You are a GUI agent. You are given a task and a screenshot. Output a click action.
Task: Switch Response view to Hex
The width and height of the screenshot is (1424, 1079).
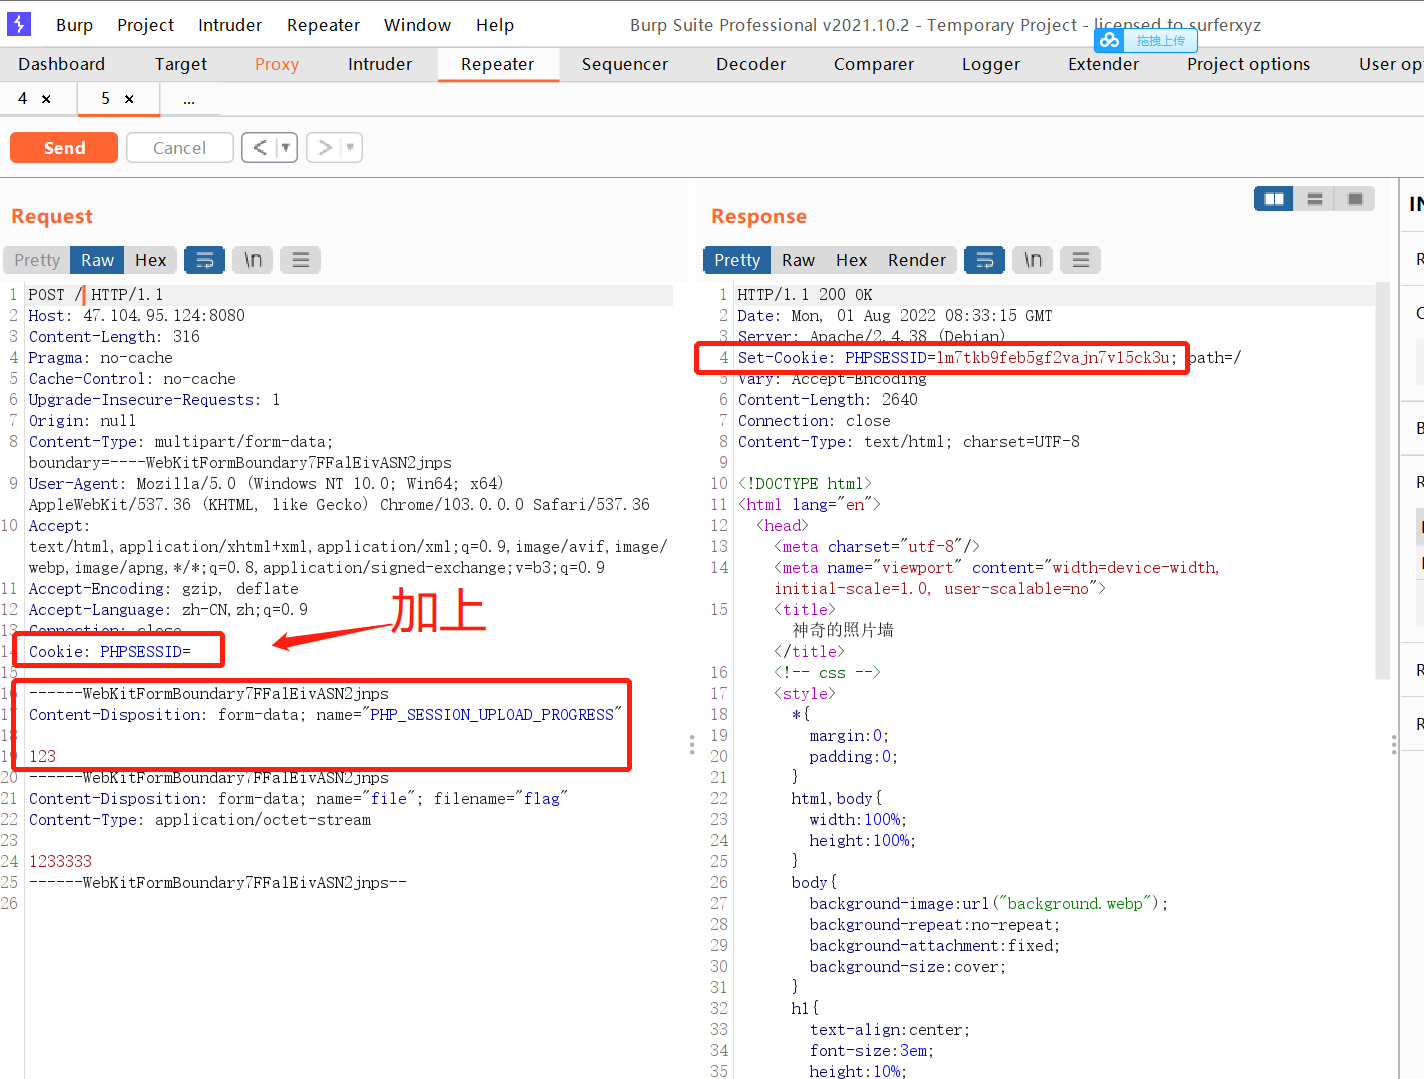pyautogui.click(x=852, y=260)
